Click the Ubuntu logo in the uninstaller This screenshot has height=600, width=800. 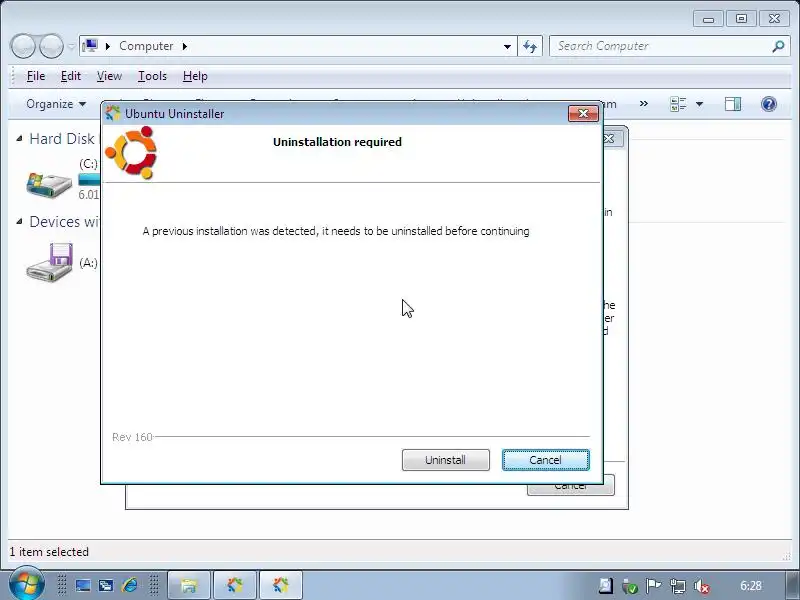131,153
